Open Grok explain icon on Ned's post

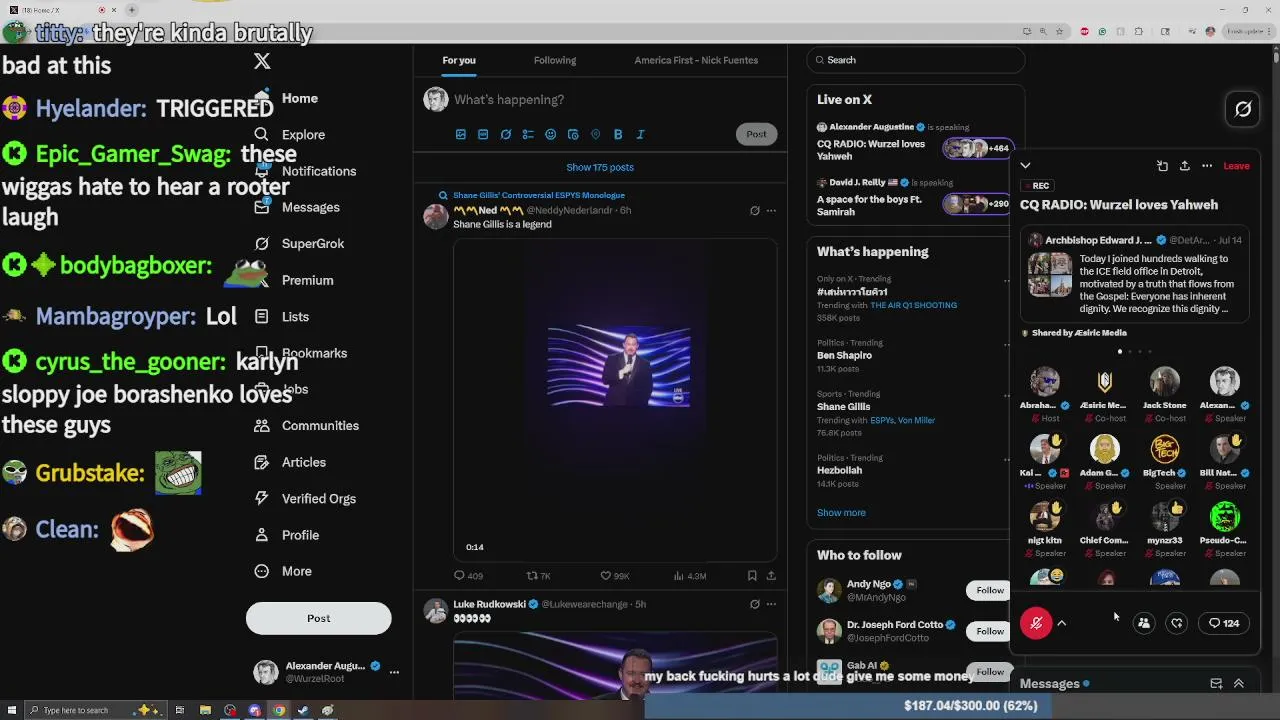(754, 210)
